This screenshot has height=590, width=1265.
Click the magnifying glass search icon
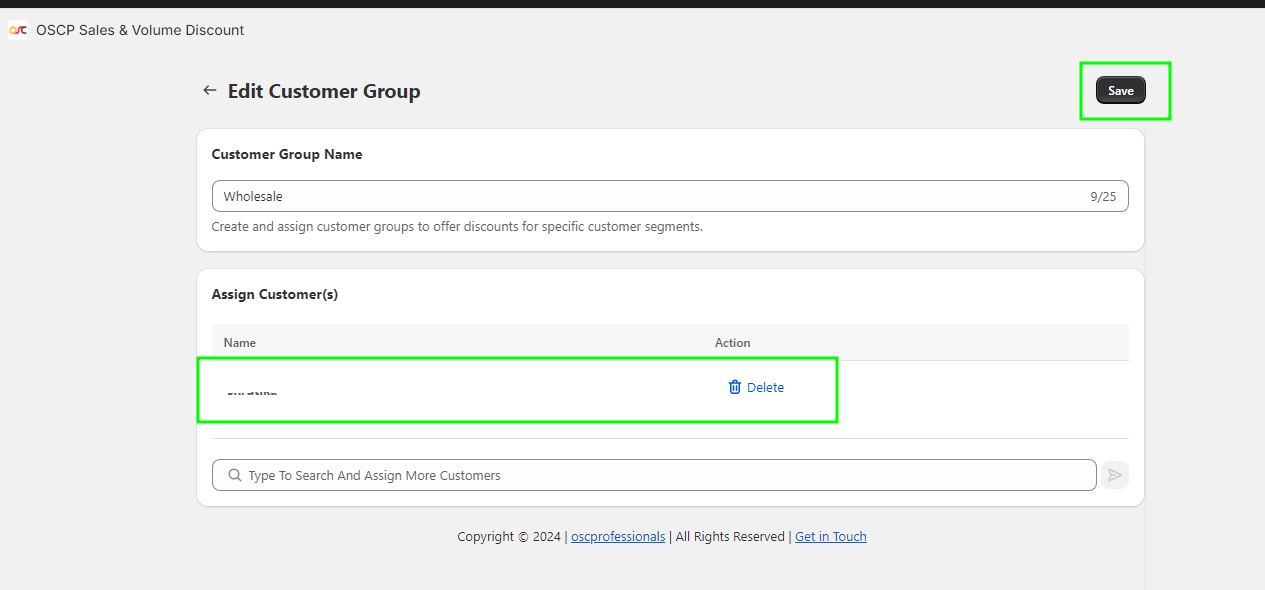[x=235, y=475]
